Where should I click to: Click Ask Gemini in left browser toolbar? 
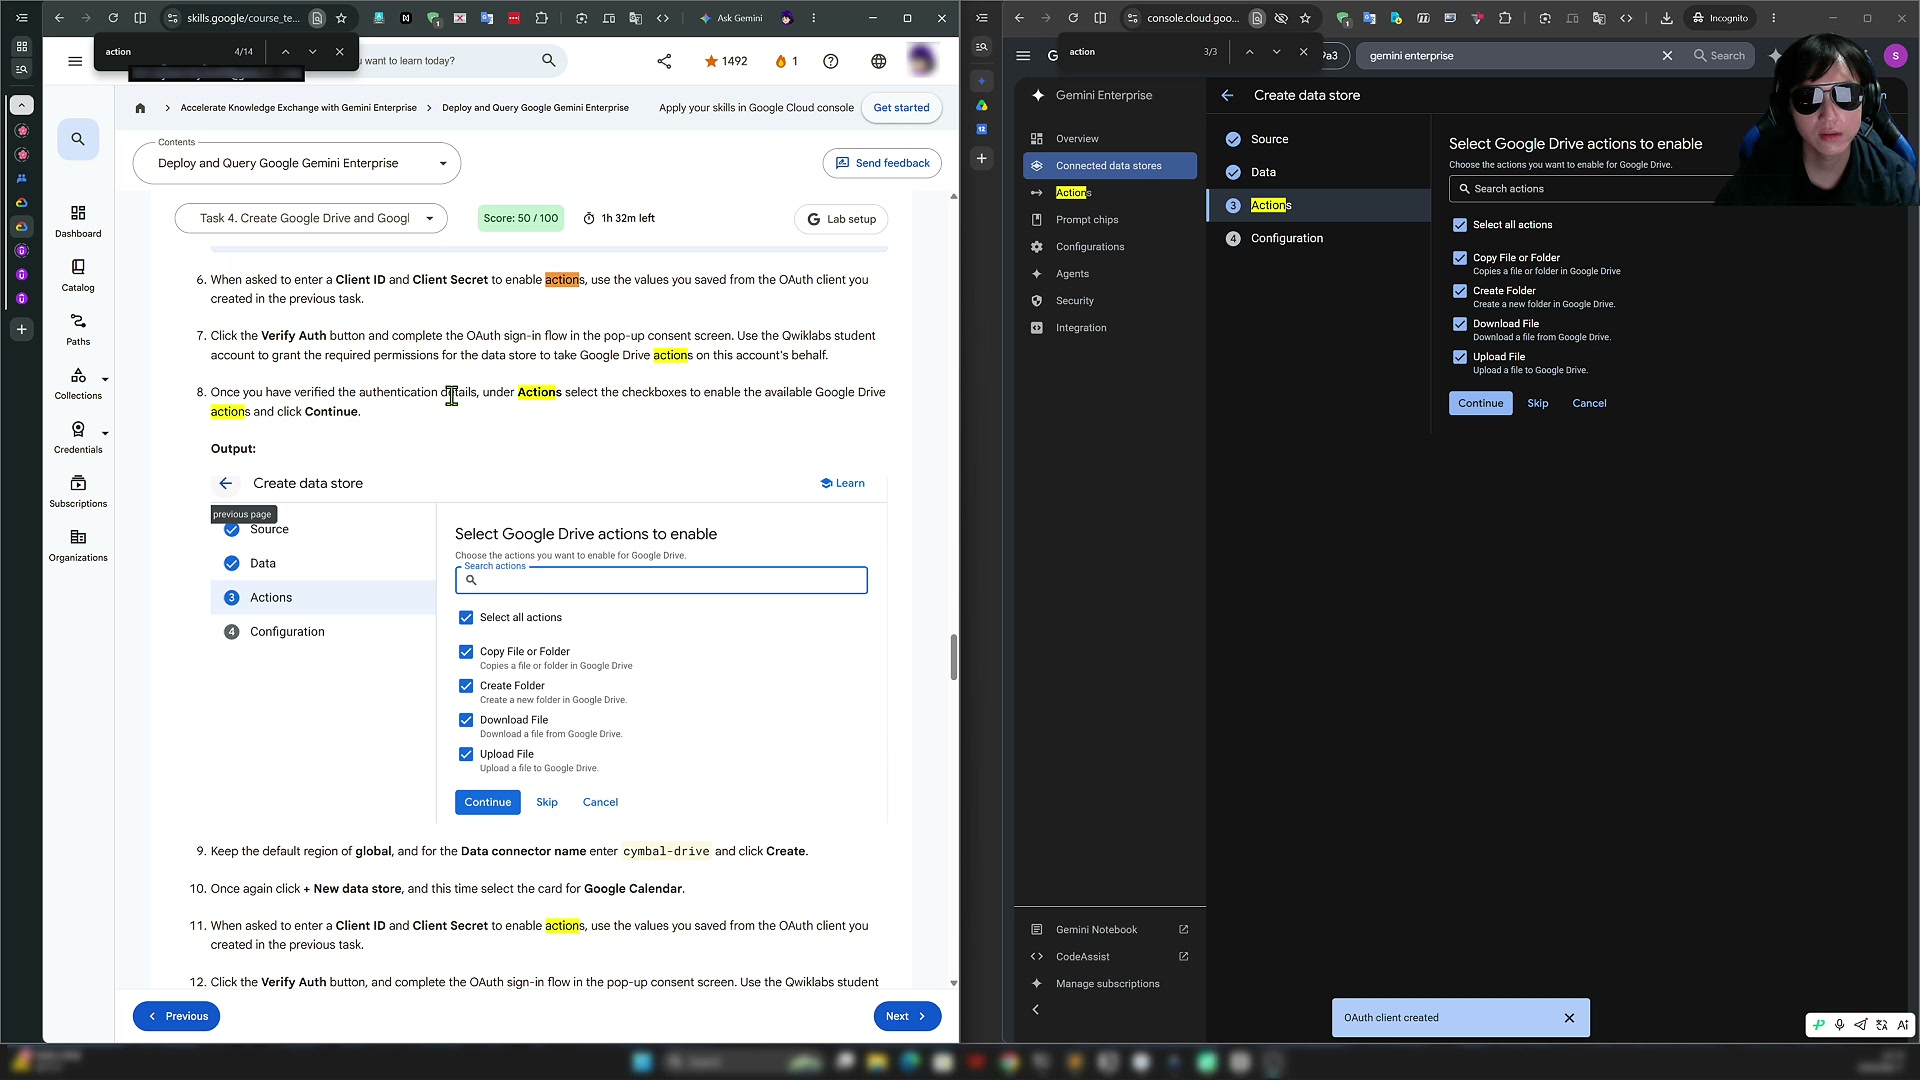(731, 18)
